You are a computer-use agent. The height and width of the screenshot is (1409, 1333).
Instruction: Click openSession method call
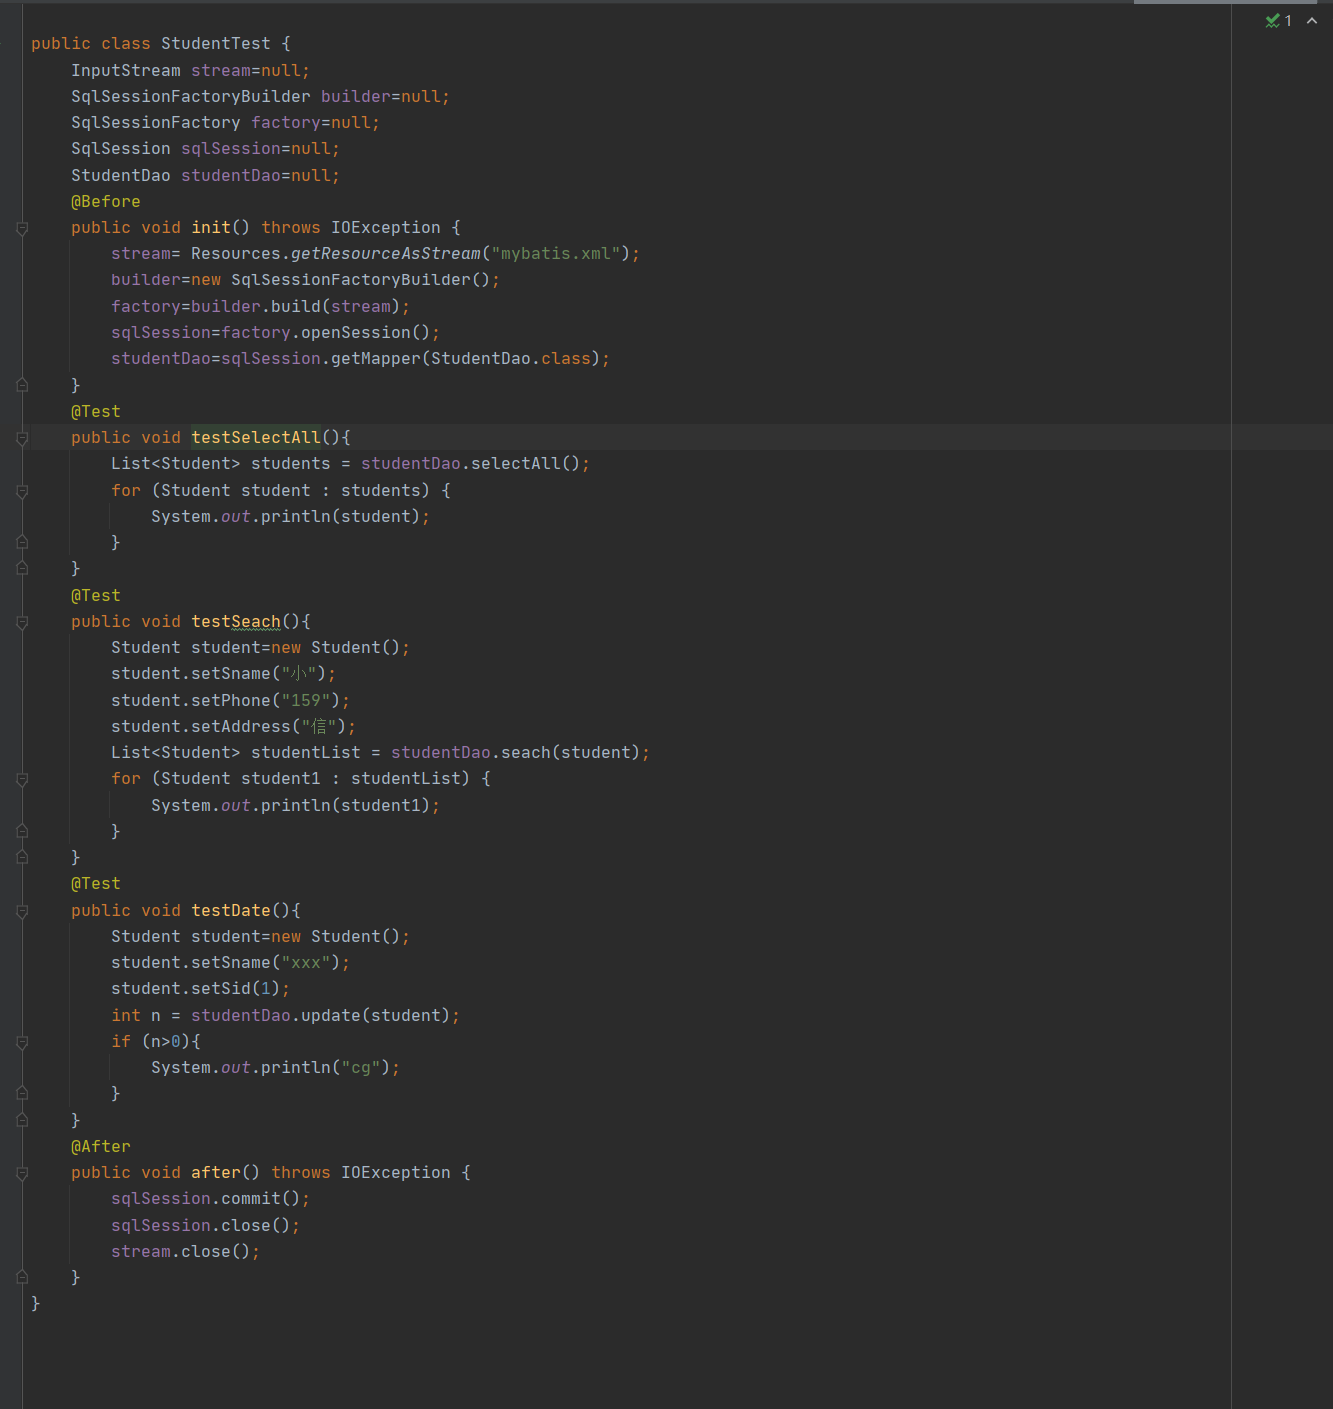pyautogui.click(x=356, y=333)
